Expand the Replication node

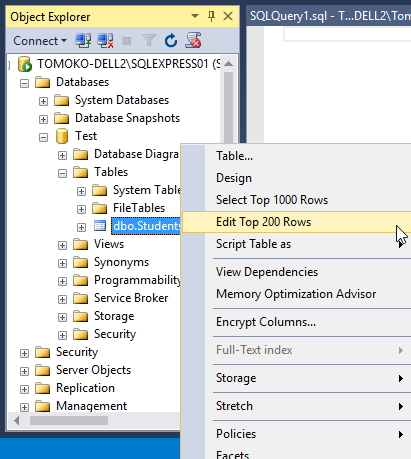point(24,389)
